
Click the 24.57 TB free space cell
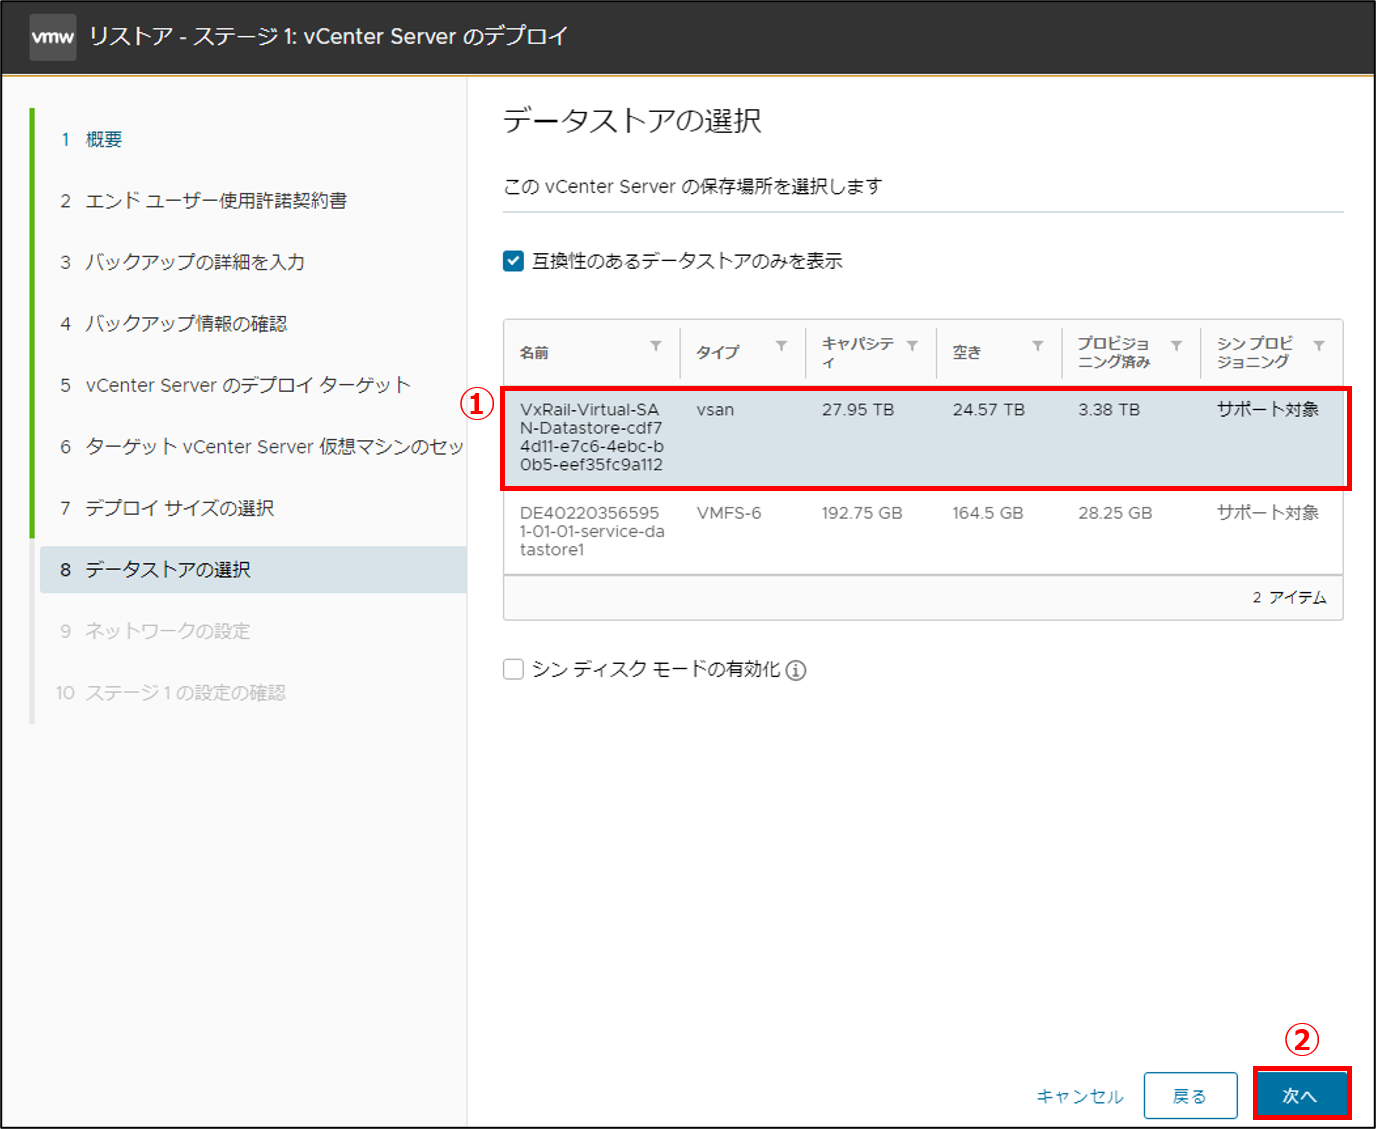(x=988, y=410)
